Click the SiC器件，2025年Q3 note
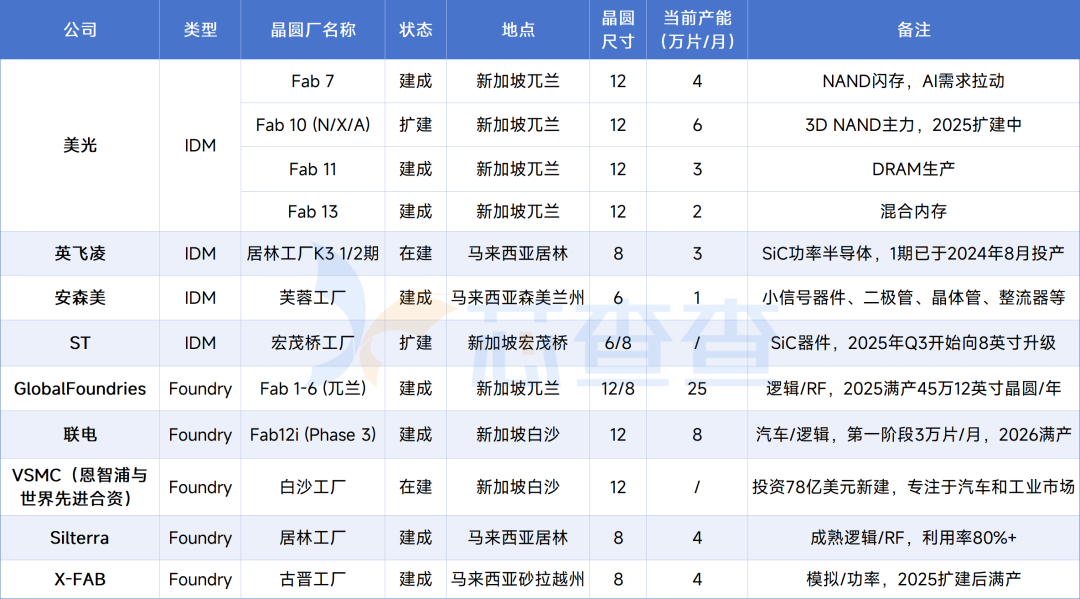This screenshot has width=1080, height=599. (913, 343)
